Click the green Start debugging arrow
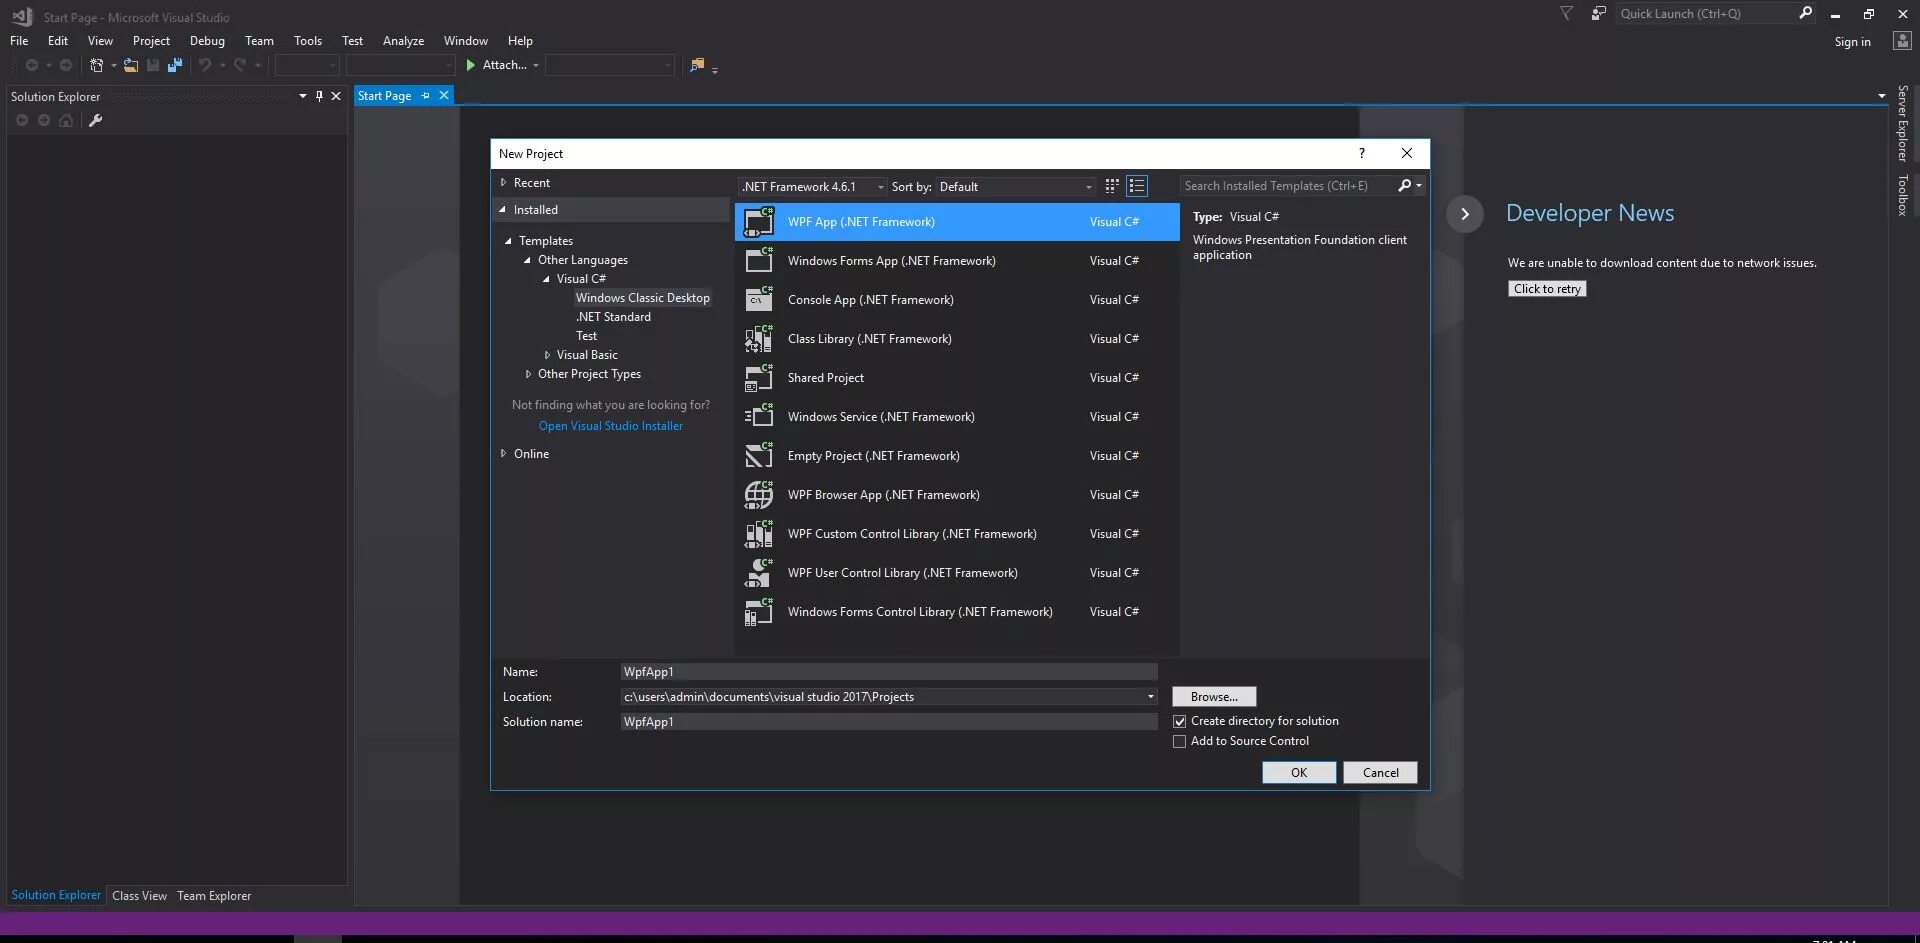The height and width of the screenshot is (943, 1920). point(470,65)
